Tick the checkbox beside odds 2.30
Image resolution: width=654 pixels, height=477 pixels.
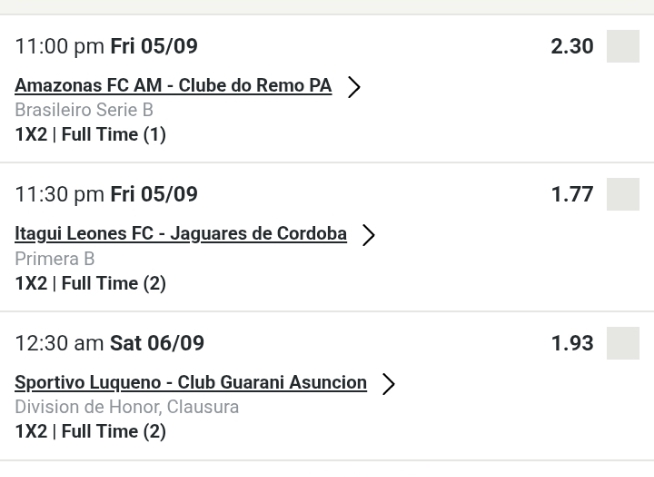(x=623, y=46)
